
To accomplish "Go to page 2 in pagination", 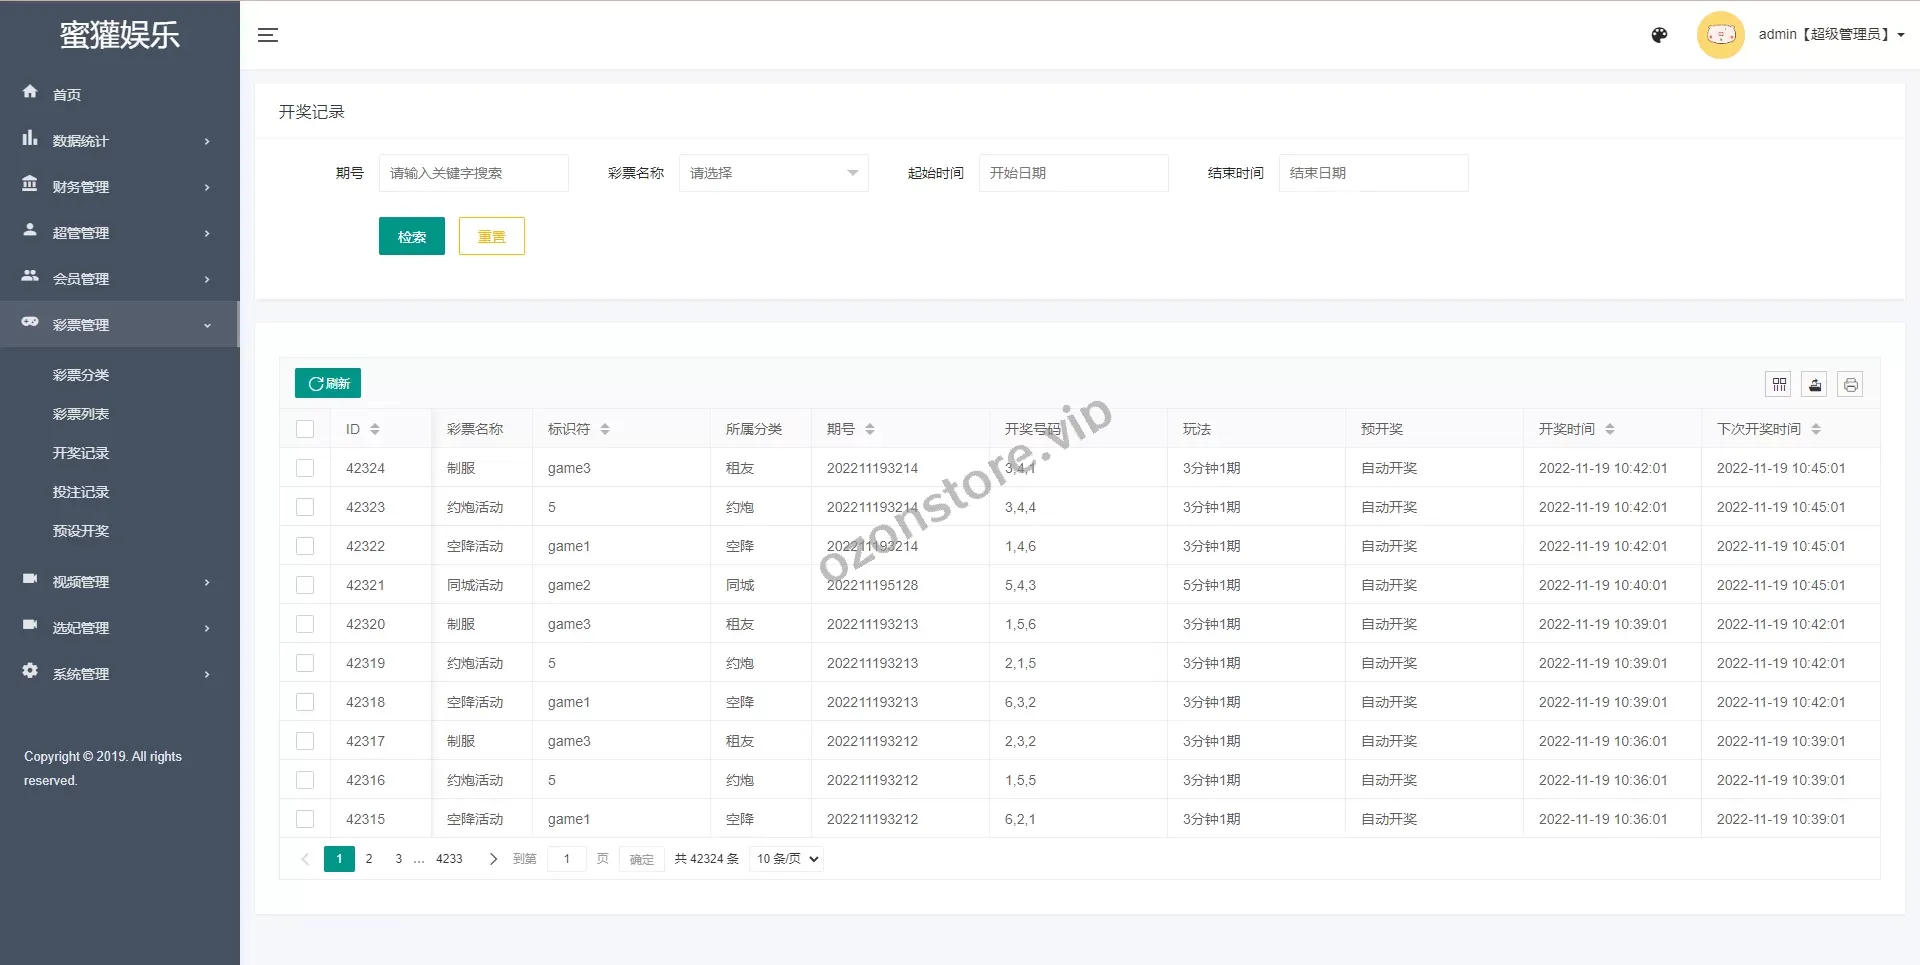I will (369, 859).
